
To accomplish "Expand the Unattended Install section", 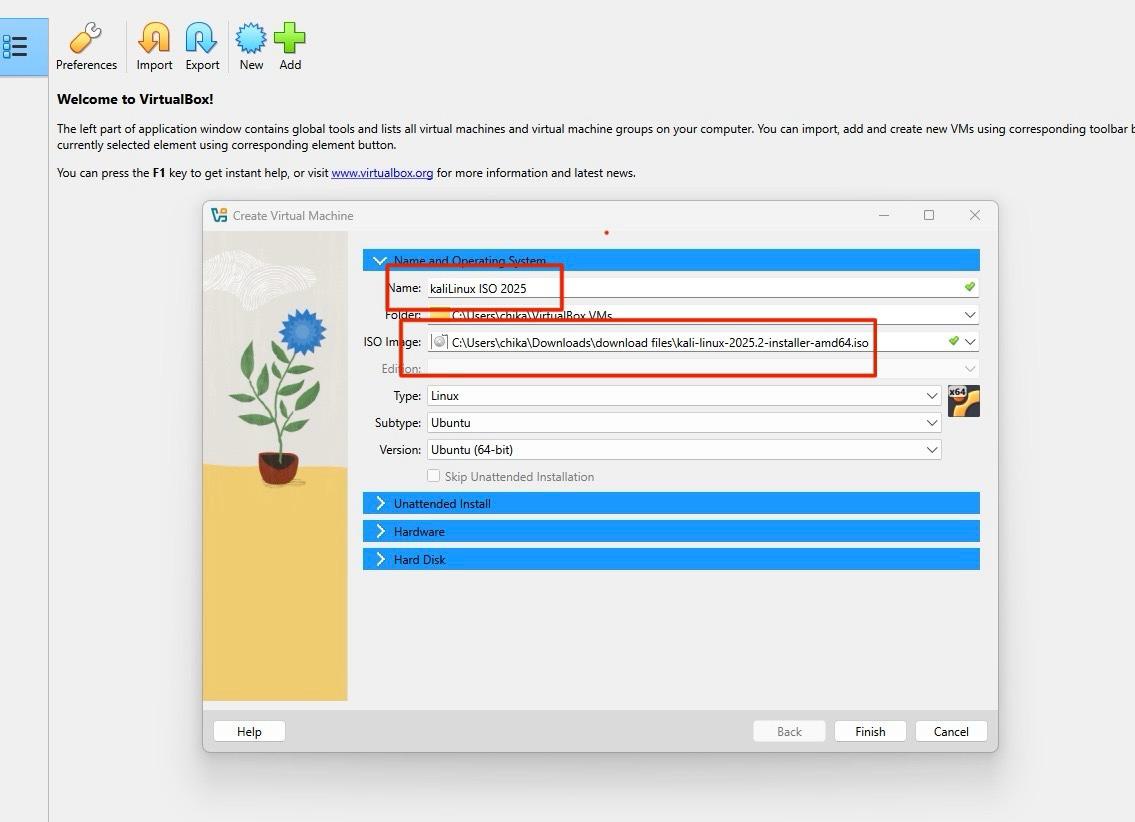I will point(671,504).
